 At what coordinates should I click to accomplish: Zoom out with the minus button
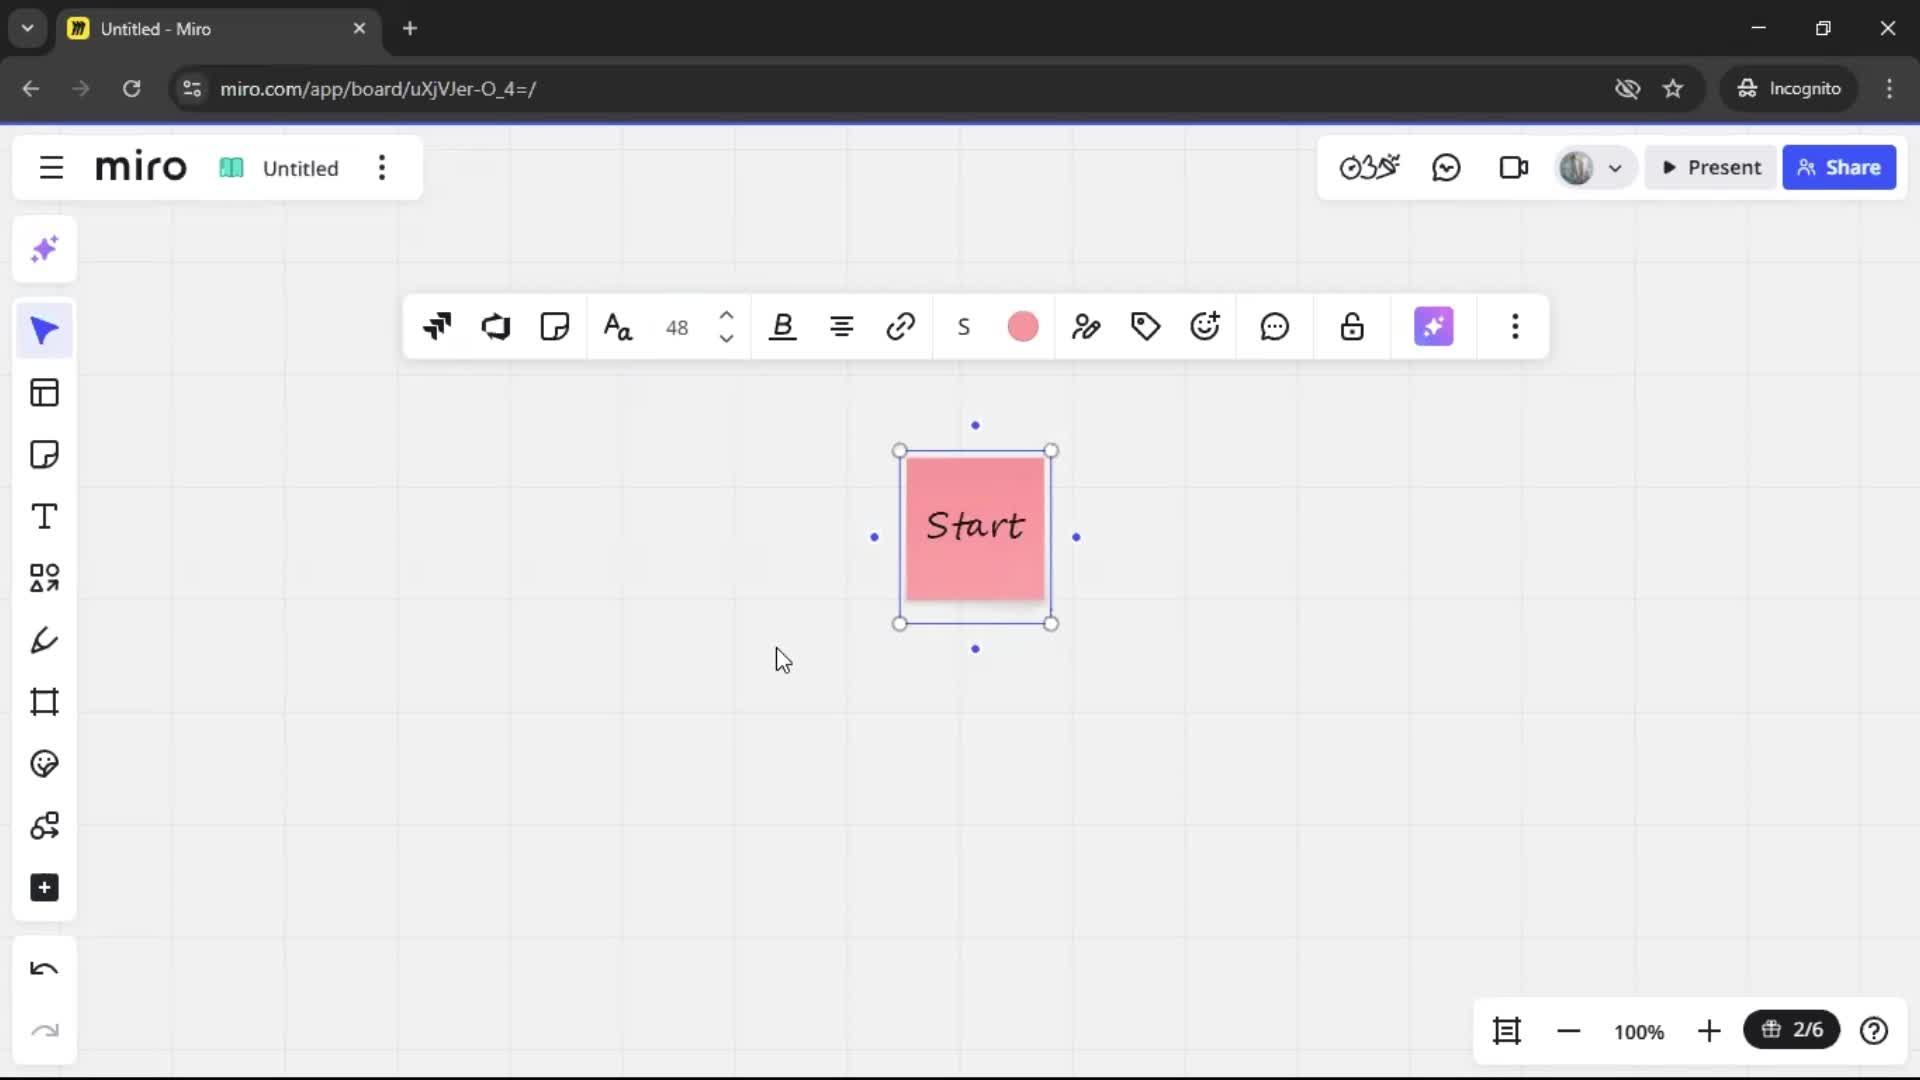(1568, 1031)
